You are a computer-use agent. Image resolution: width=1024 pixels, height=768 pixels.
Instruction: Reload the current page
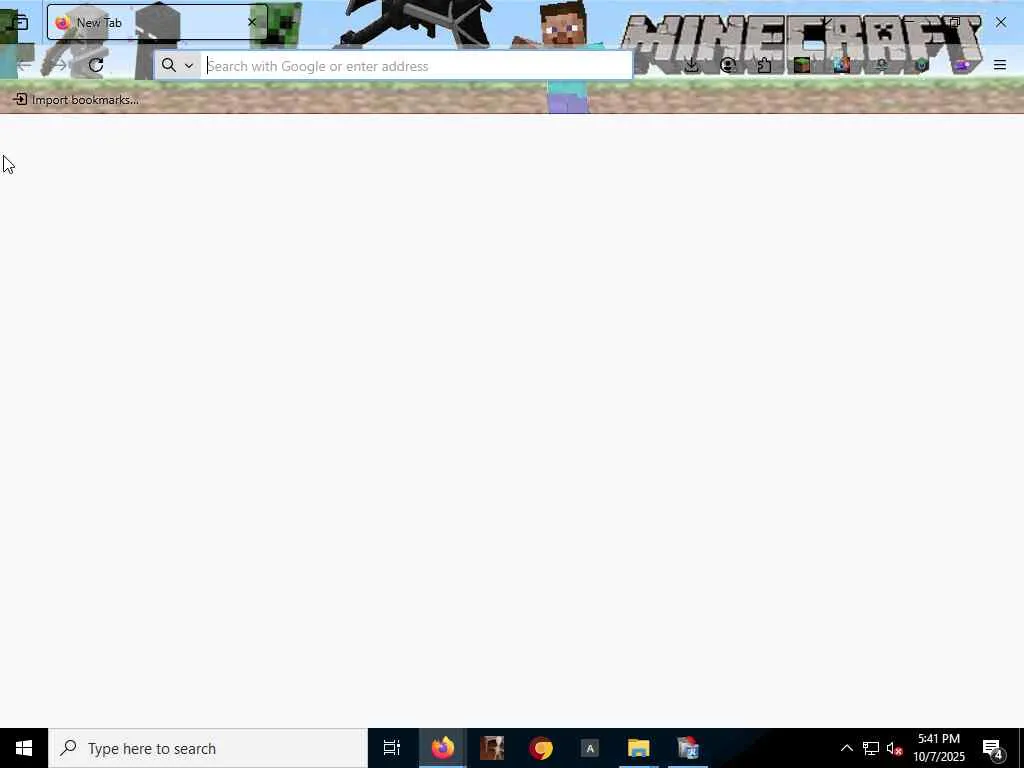coord(96,65)
